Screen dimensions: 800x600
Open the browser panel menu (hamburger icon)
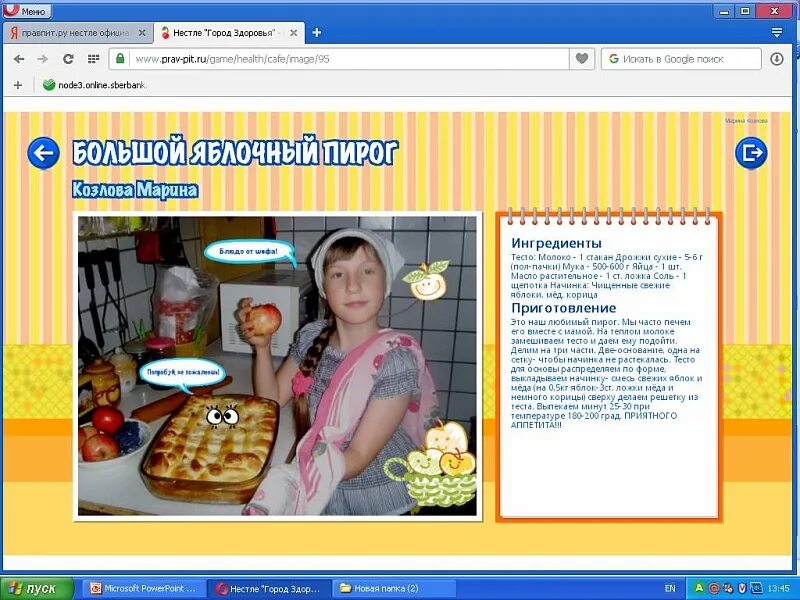click(x=775, y=31)
